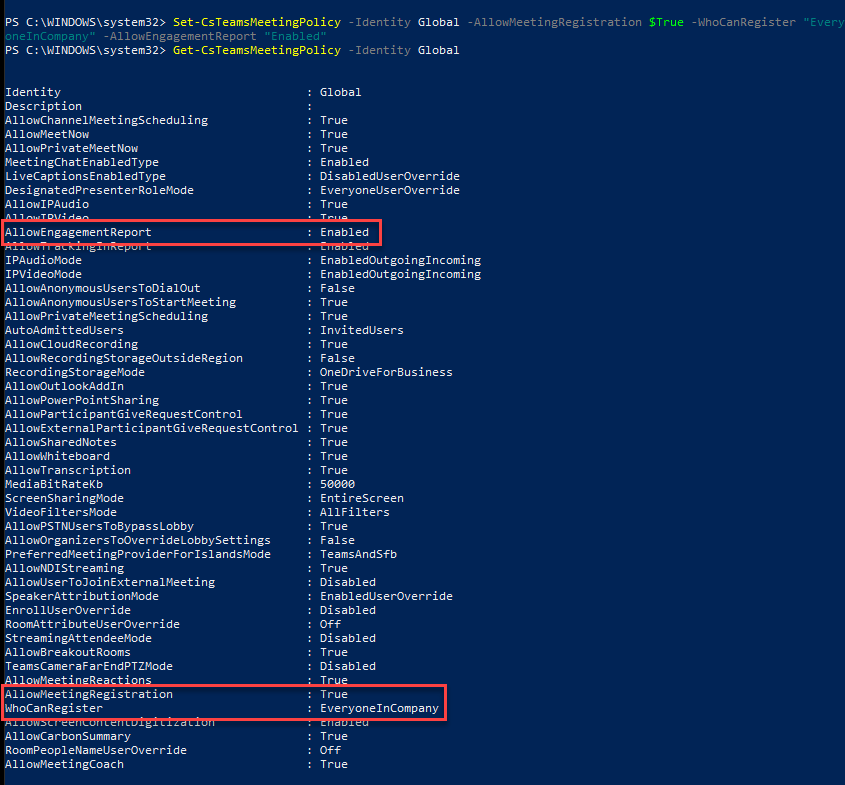This screenshot has height=785, width=845.
Task: Select the AllowMeetingCoach property name
Action: (64, 764)
